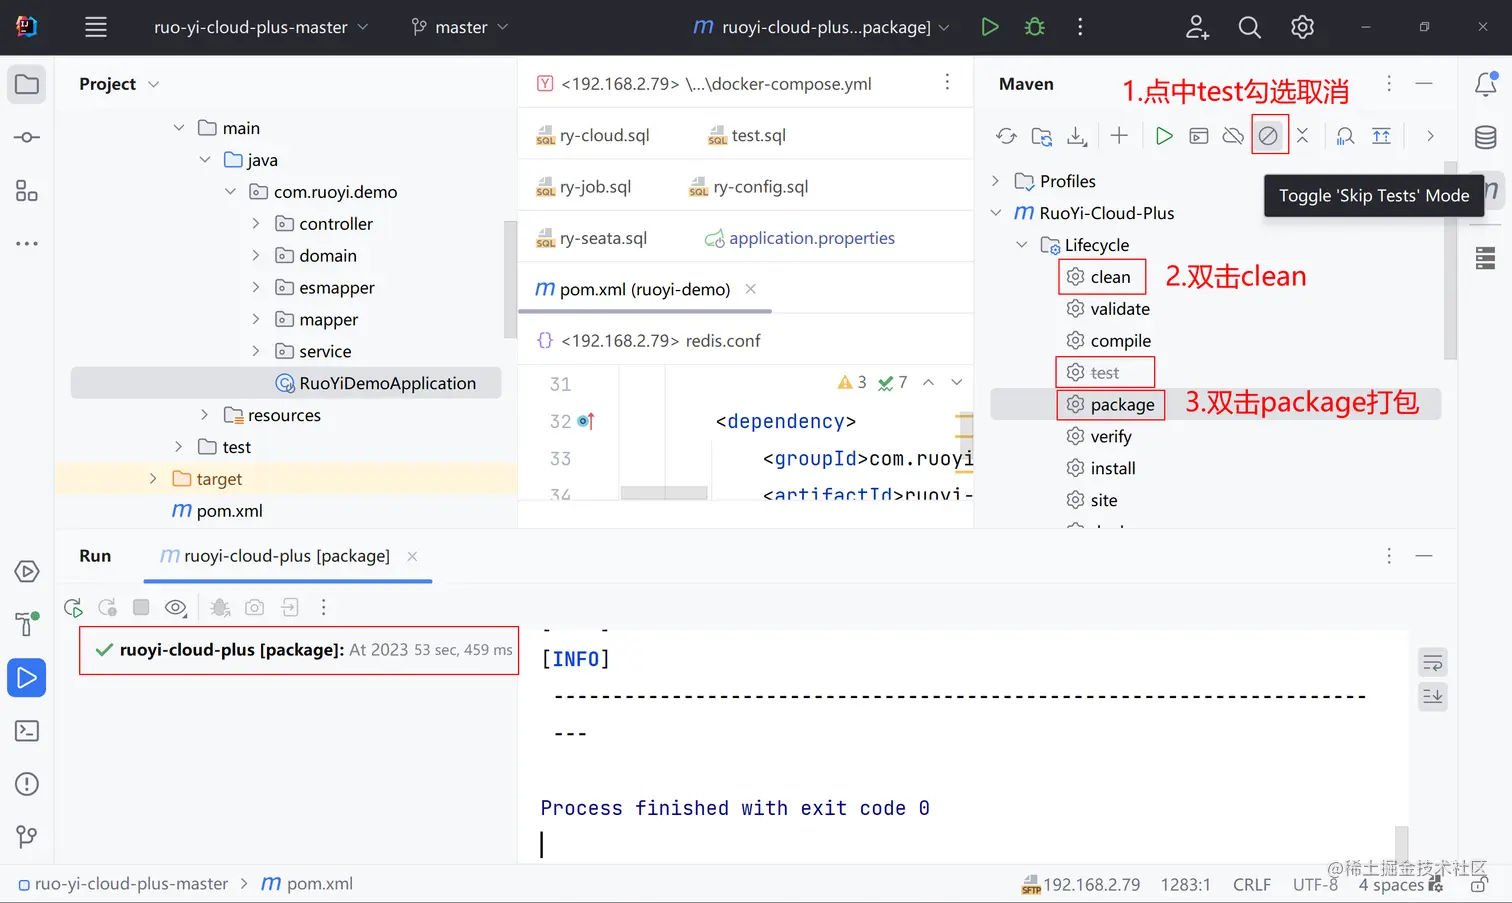Start debugging with the bug icon
The width and height of the screenshot is (1512, 903).
tap(1035, 27)
